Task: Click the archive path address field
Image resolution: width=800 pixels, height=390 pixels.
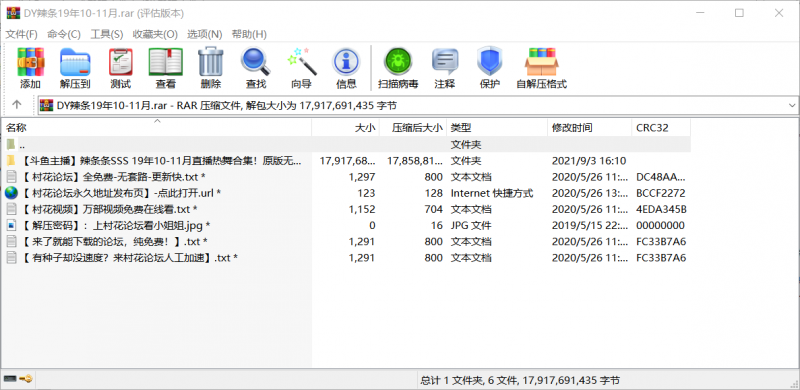Action: (418, 106)
